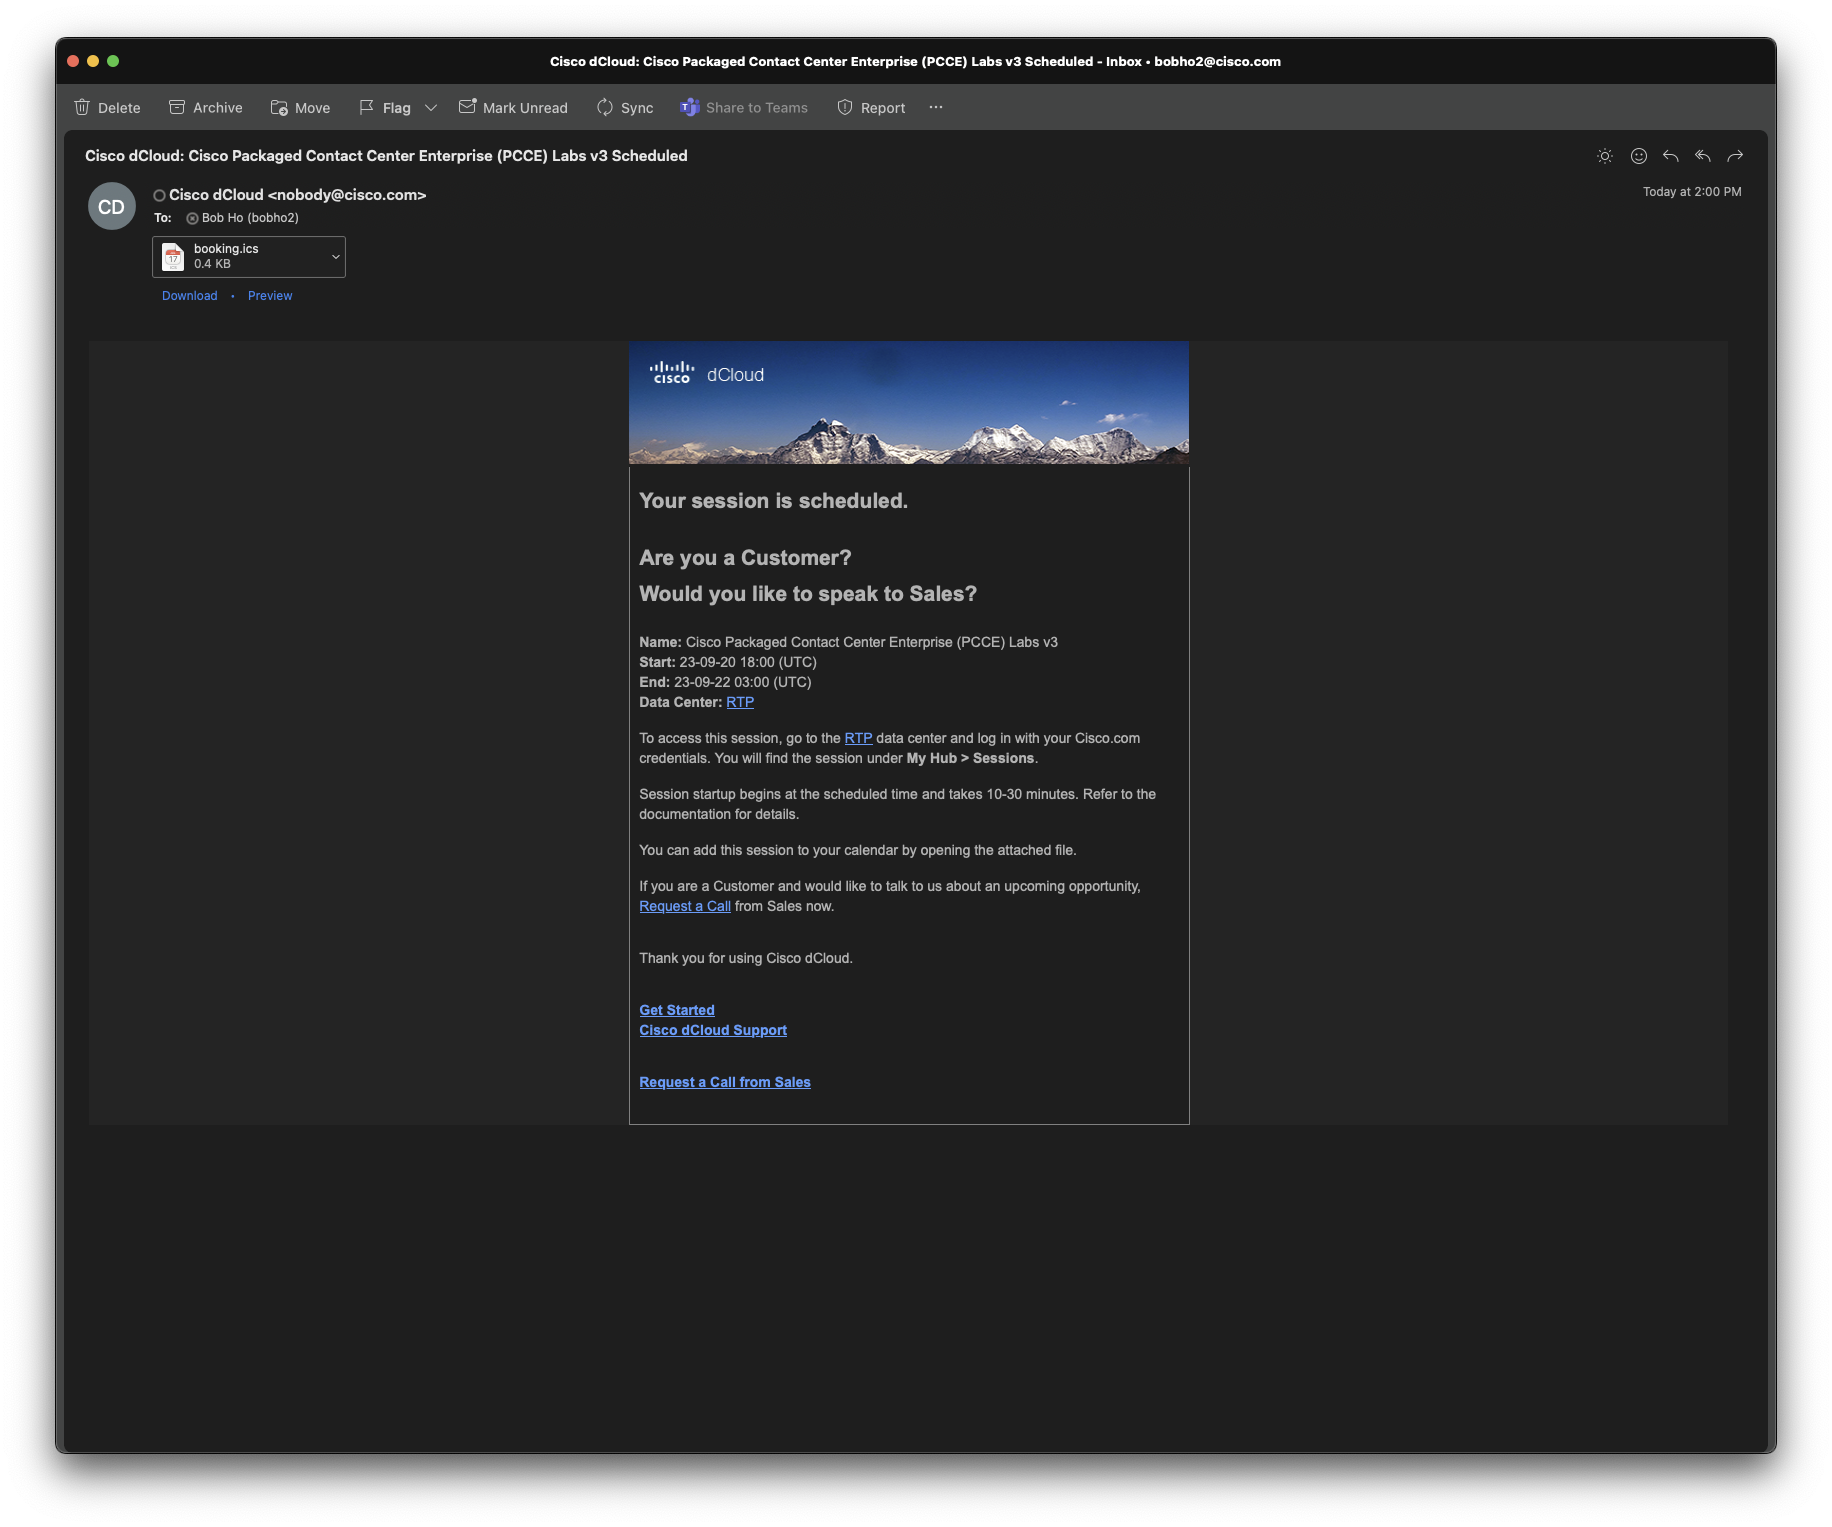Open the bold 'Request a Call from Sales' link
The height and width of the screenshot is (1527, 1832).
tap(725, 1082)
